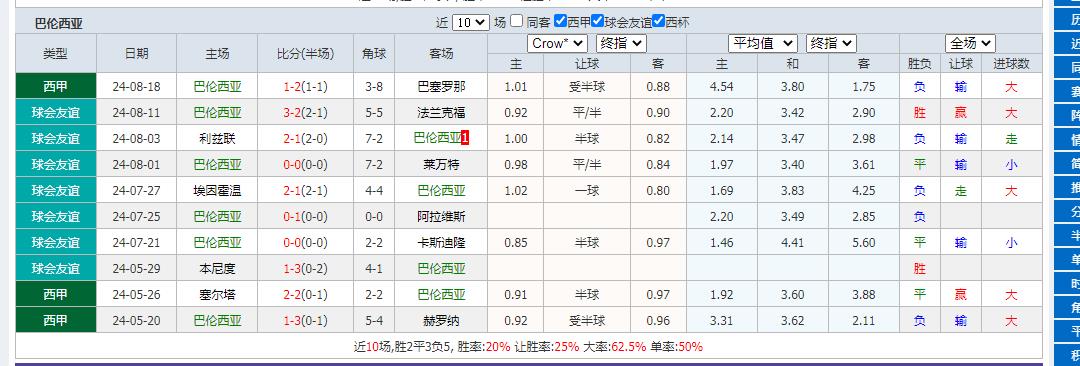
Task: Uncheck the 西甲 filter checkbox
Action: [x=560, y=21]
